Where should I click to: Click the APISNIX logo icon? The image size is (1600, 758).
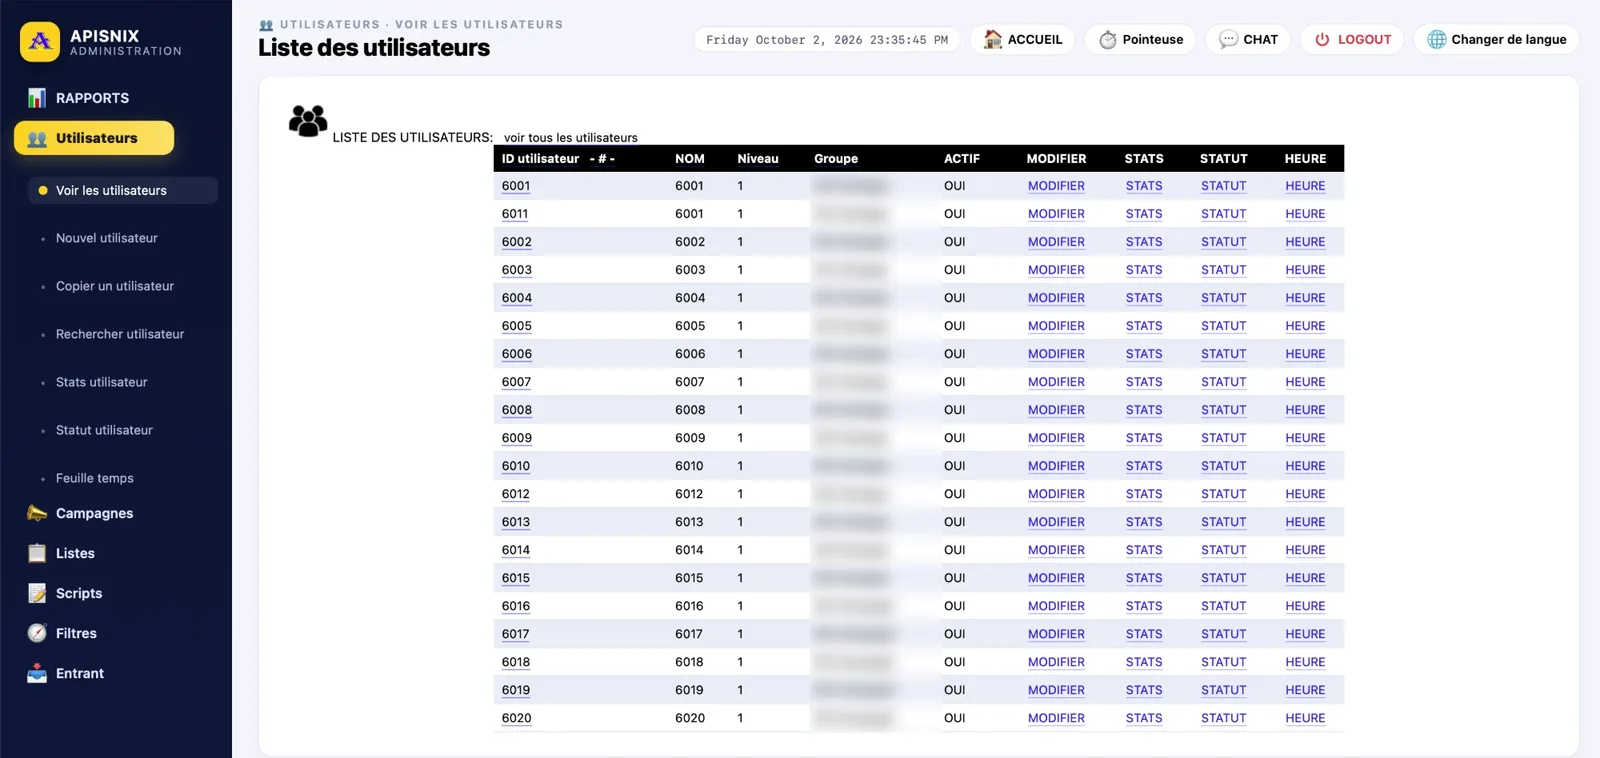coord(40,42)
